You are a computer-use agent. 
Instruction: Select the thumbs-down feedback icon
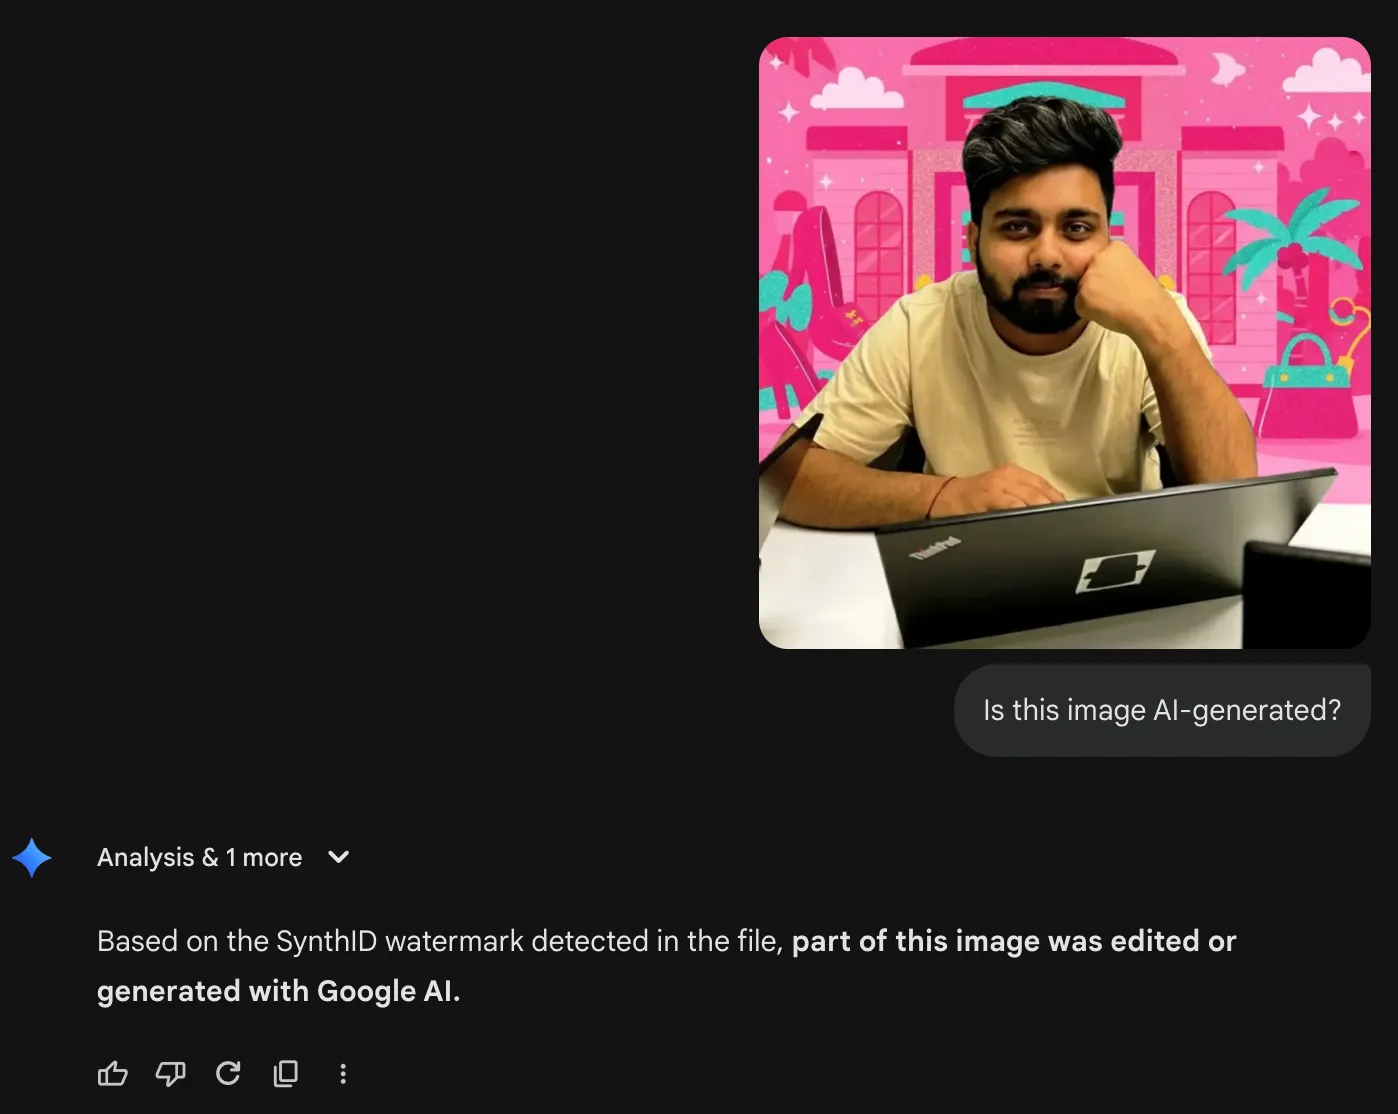tap(170, 1073)
